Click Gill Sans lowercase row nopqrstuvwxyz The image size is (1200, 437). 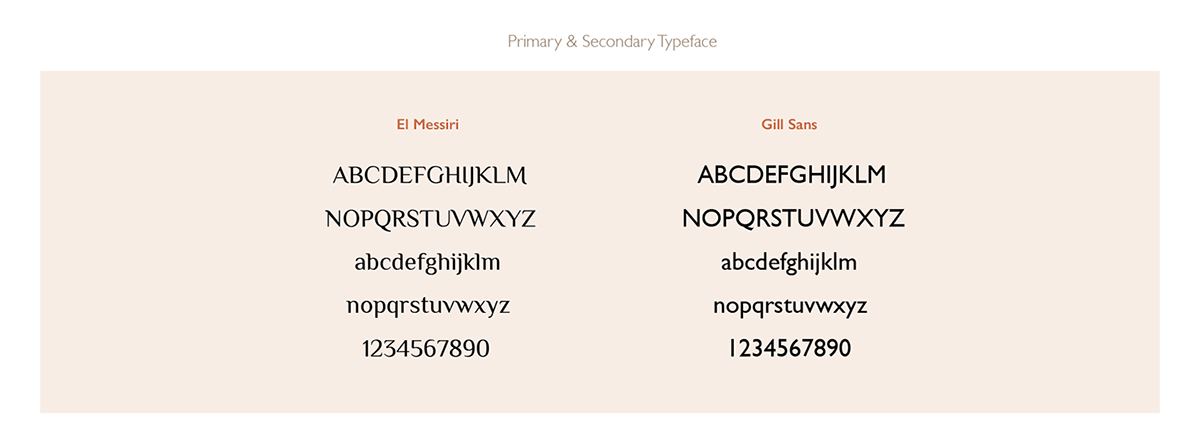click(790, 306)
